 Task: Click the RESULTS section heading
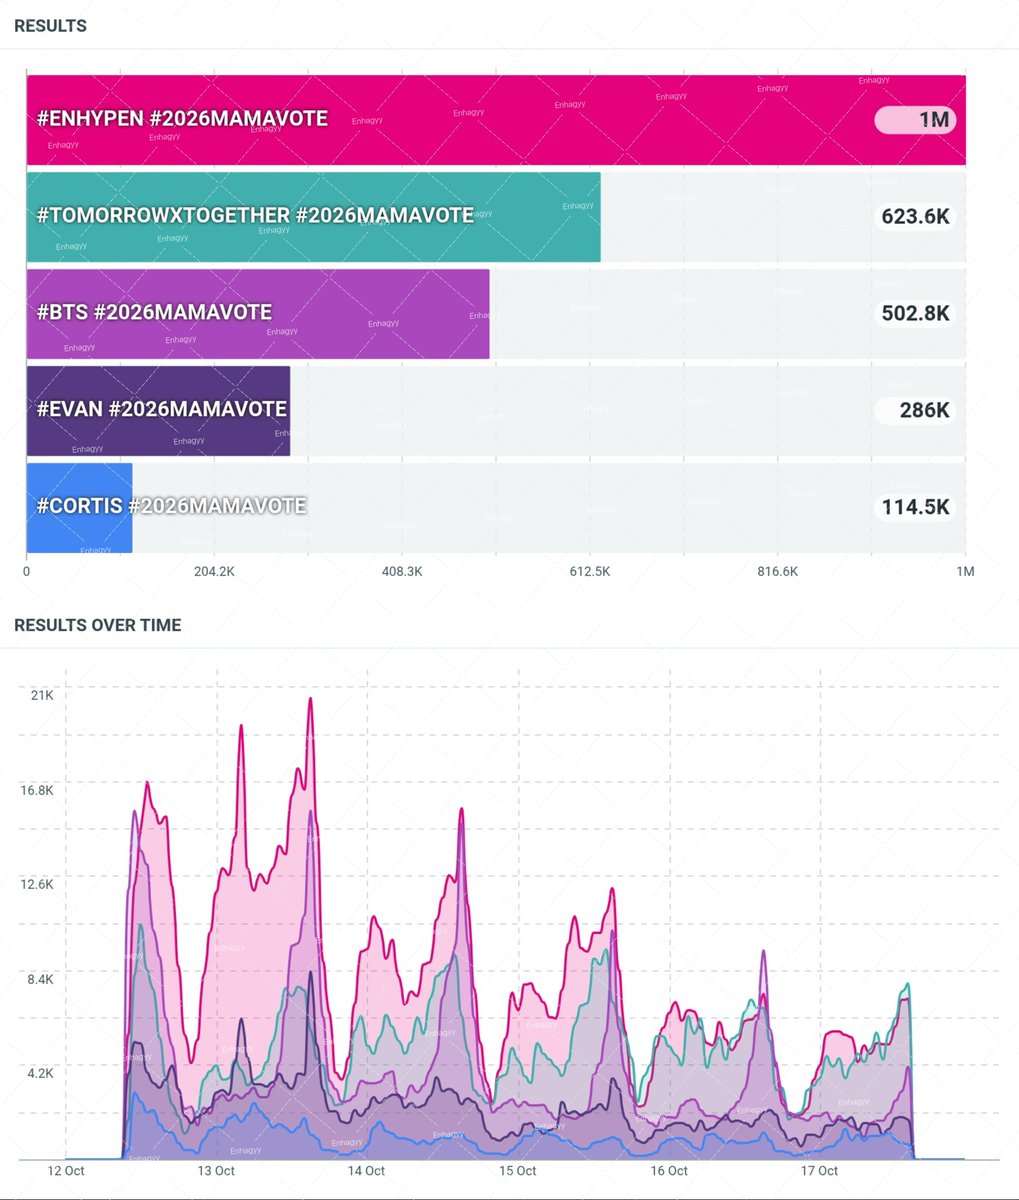click(x=50, y=26)
